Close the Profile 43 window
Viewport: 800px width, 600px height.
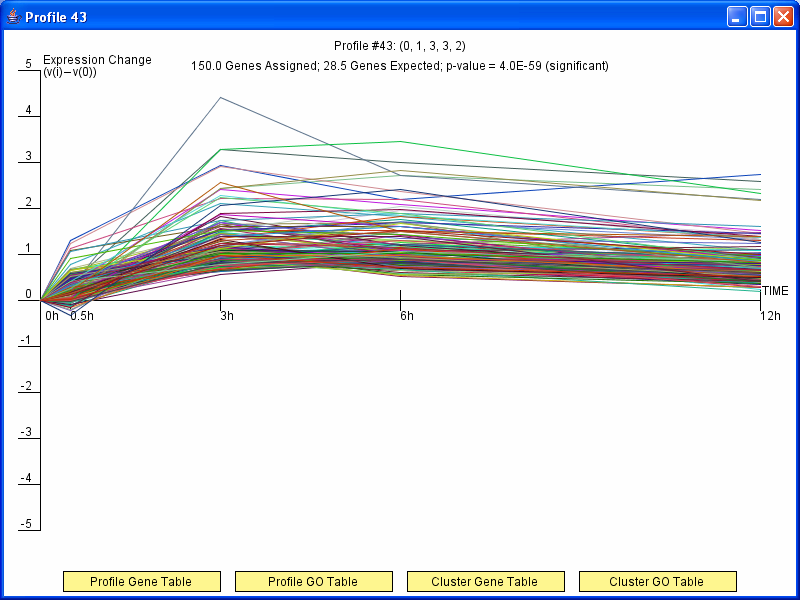coord(783,17)
